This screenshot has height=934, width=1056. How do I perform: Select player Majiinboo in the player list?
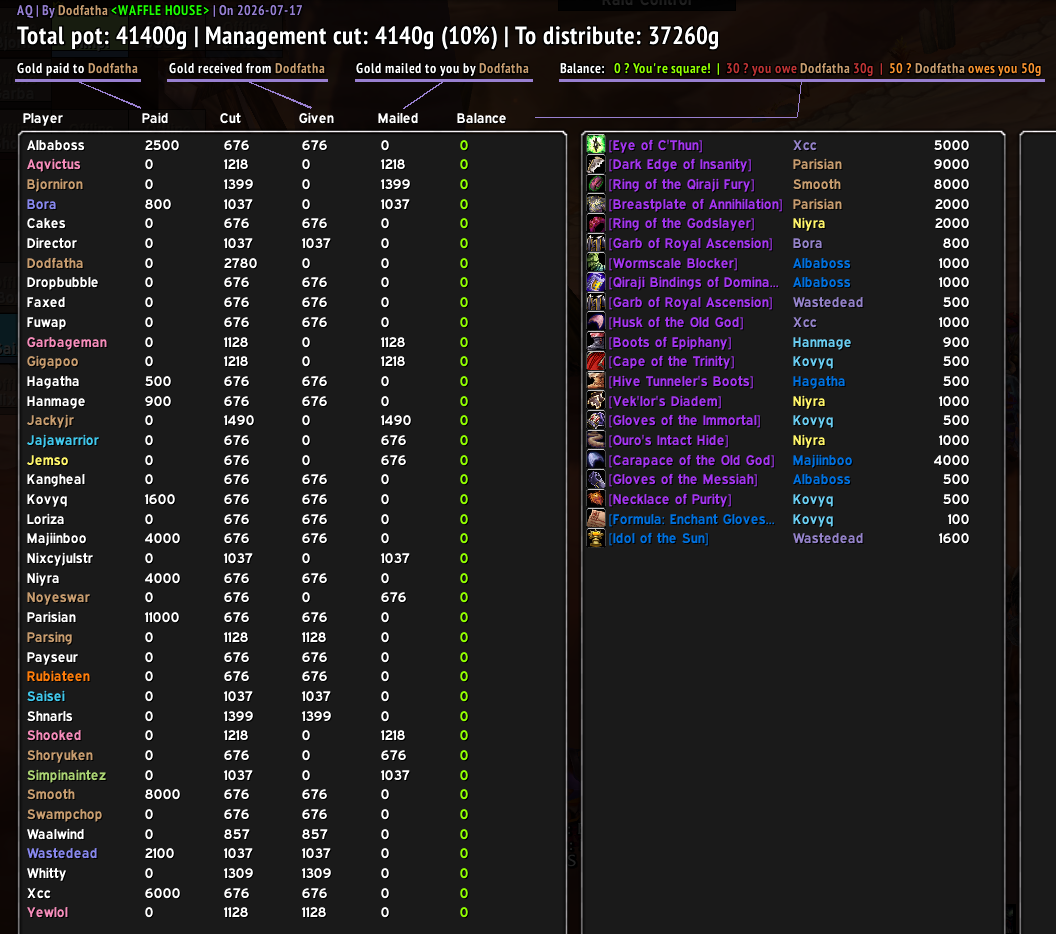(57, 539)
